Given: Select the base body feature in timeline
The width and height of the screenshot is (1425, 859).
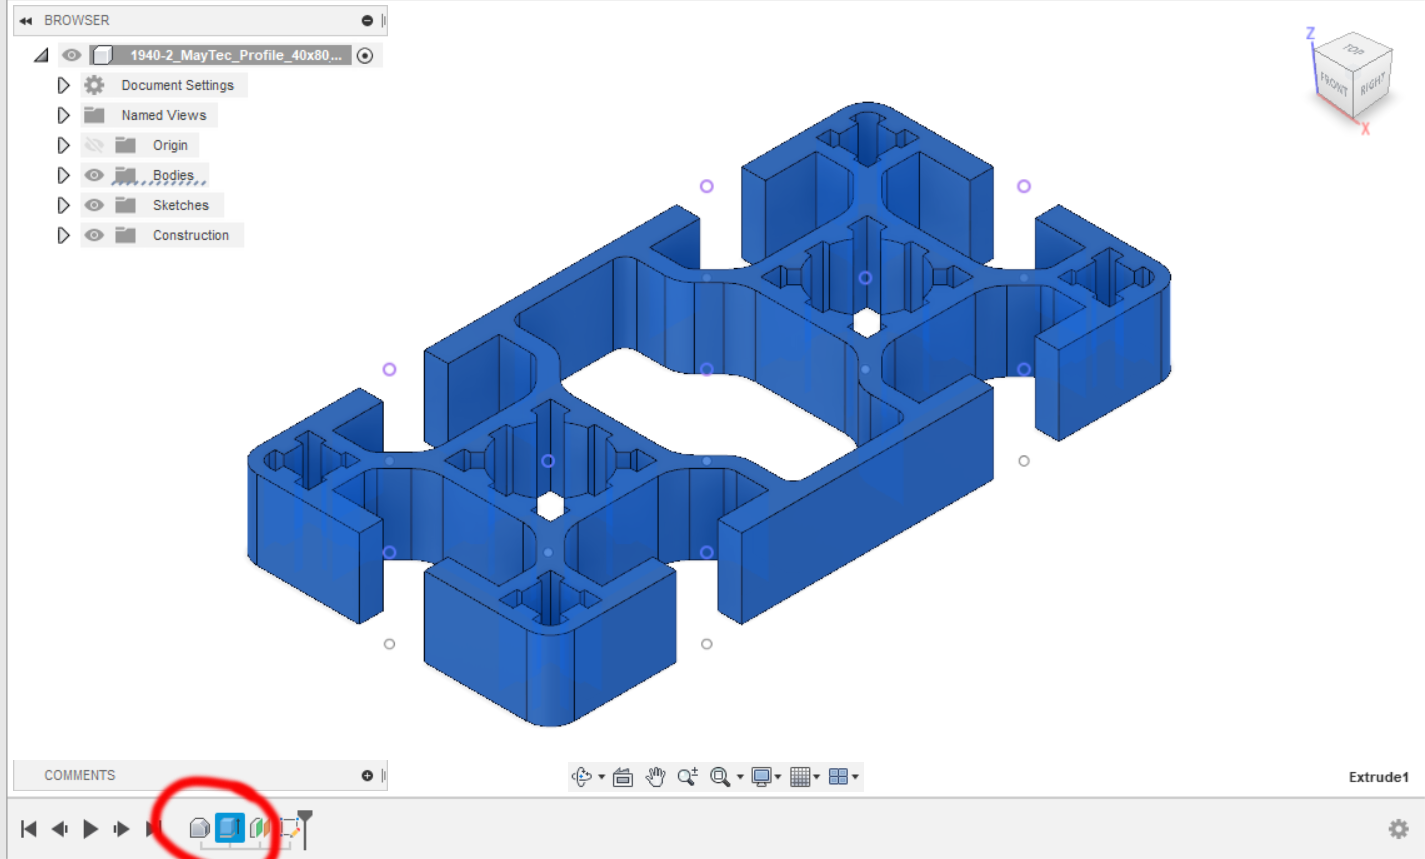Looking at the screenshot, I should tap(200, 827).
